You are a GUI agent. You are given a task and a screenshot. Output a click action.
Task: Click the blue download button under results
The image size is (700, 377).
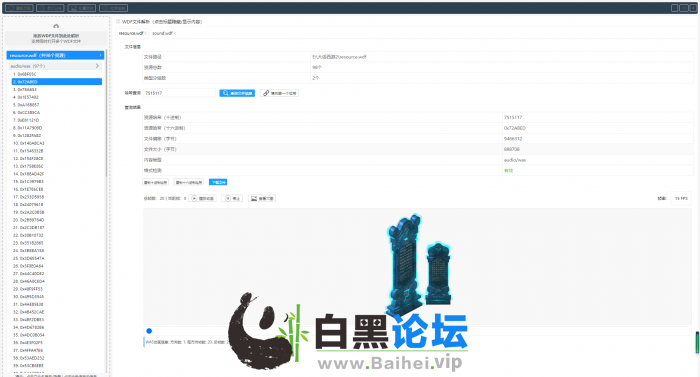[x=218, y=182]
